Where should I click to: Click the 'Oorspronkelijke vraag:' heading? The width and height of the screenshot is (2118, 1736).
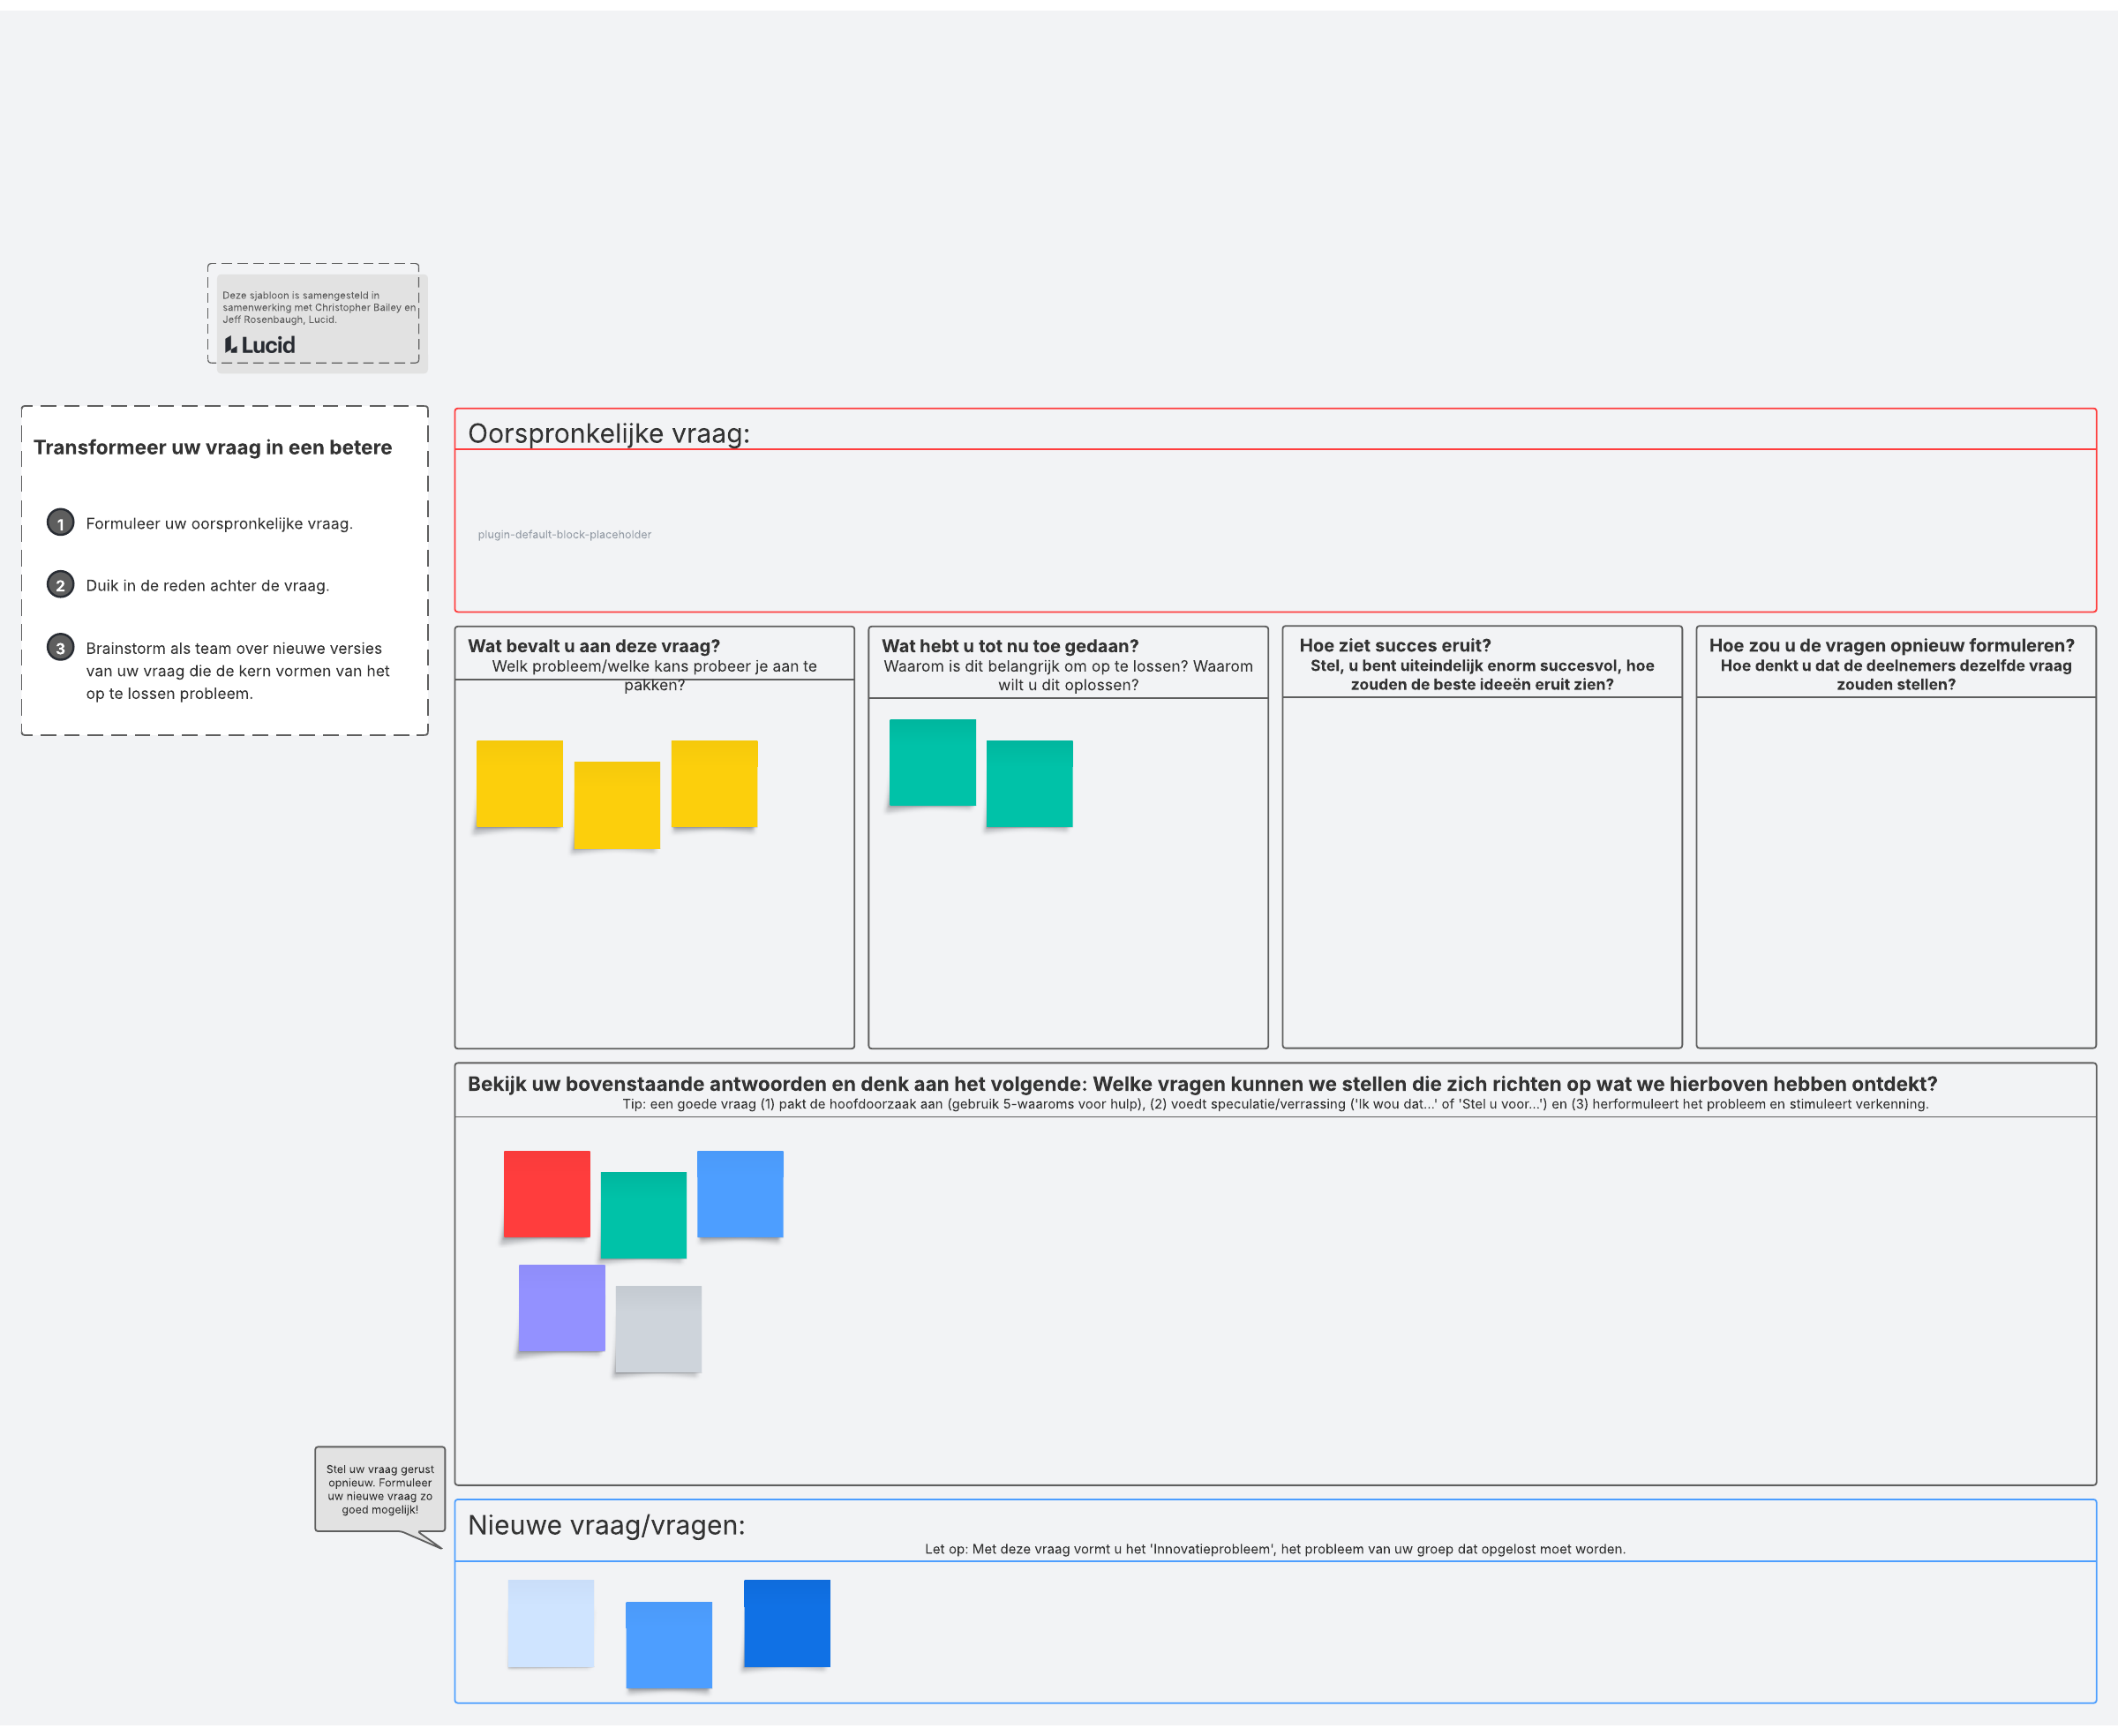click(608, 433)
